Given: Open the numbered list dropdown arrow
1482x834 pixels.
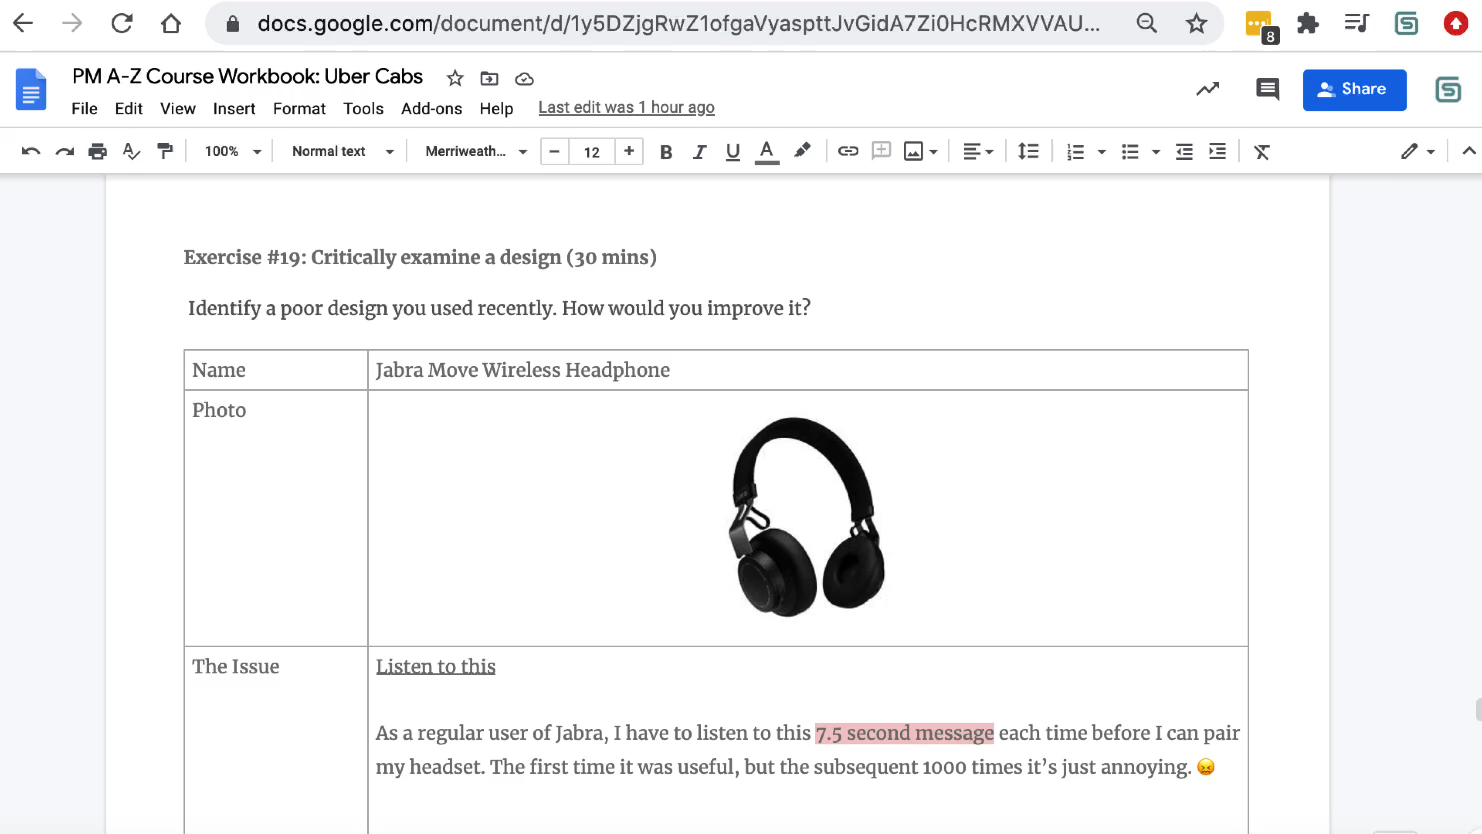Looking at the screenshot, I should (x=1101, y=152).
